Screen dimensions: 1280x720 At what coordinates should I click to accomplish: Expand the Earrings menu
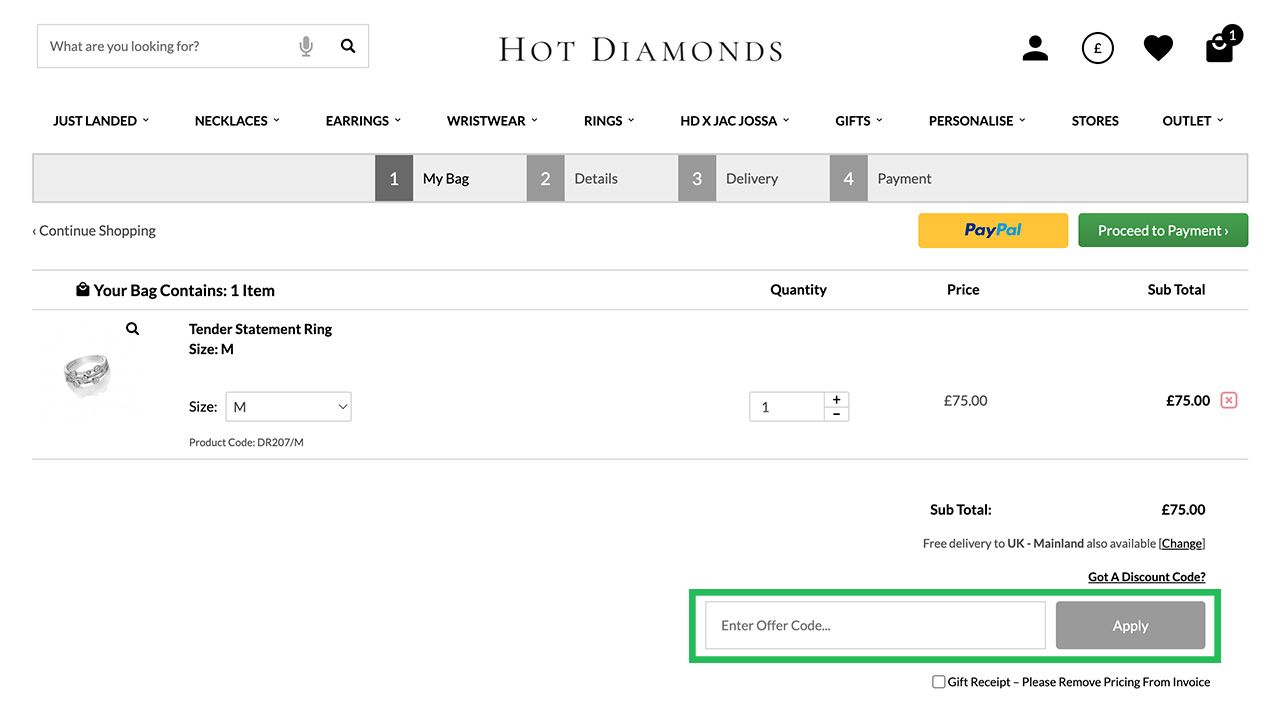[x=363, y=120]
